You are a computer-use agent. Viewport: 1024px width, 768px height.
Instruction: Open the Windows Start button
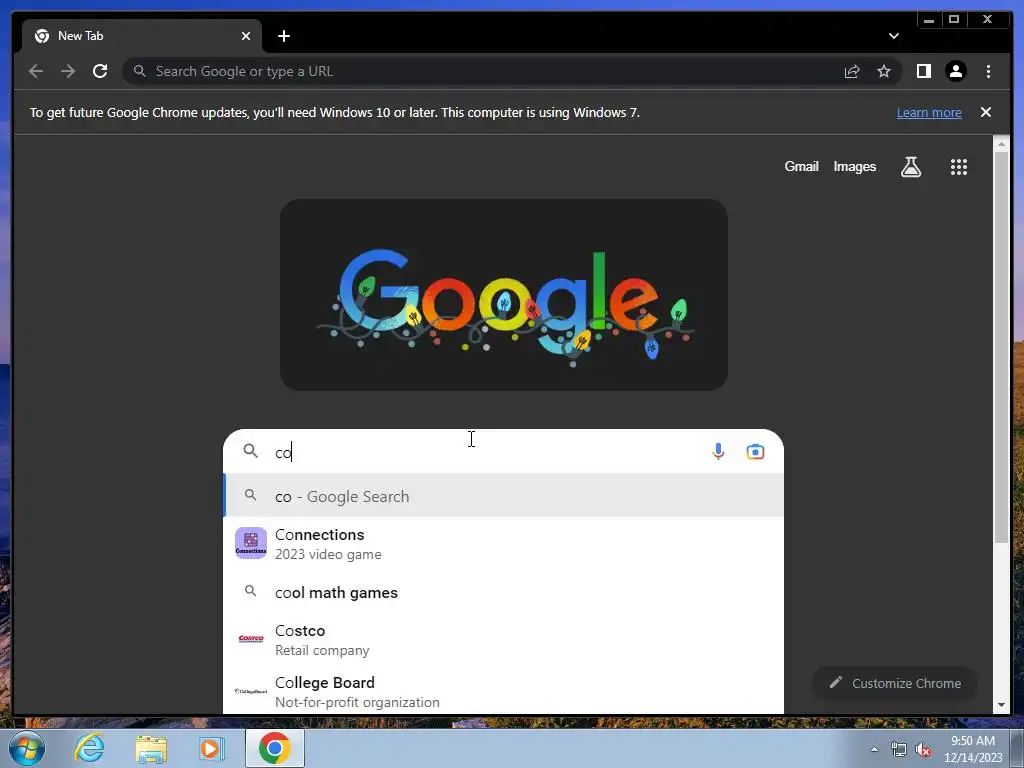pos(27,748)
